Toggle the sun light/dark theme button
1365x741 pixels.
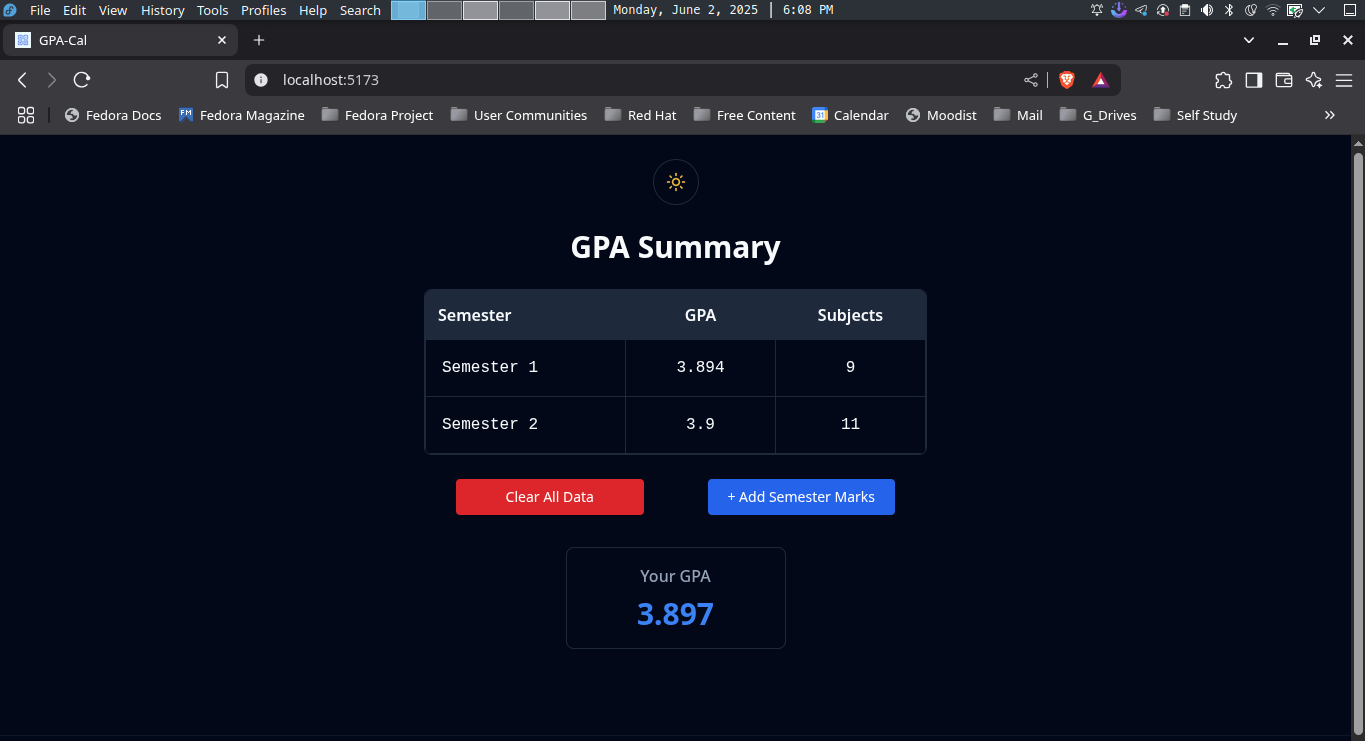(676, 182)
